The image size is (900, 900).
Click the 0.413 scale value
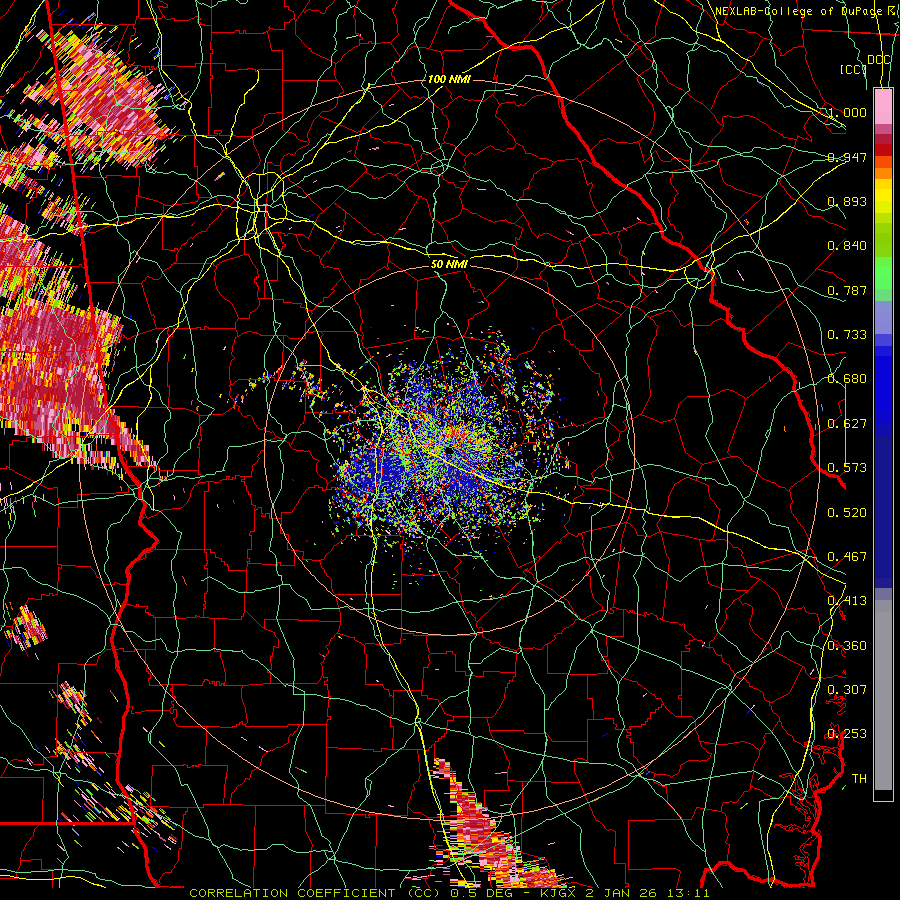click(847, 601)
